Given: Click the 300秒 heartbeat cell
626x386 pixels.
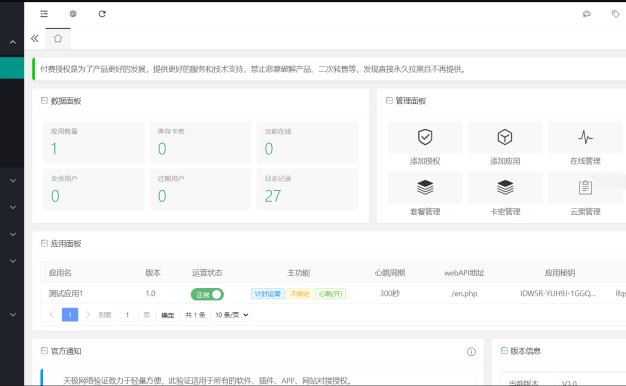Looking at the screenshot, I should (390, 293).
